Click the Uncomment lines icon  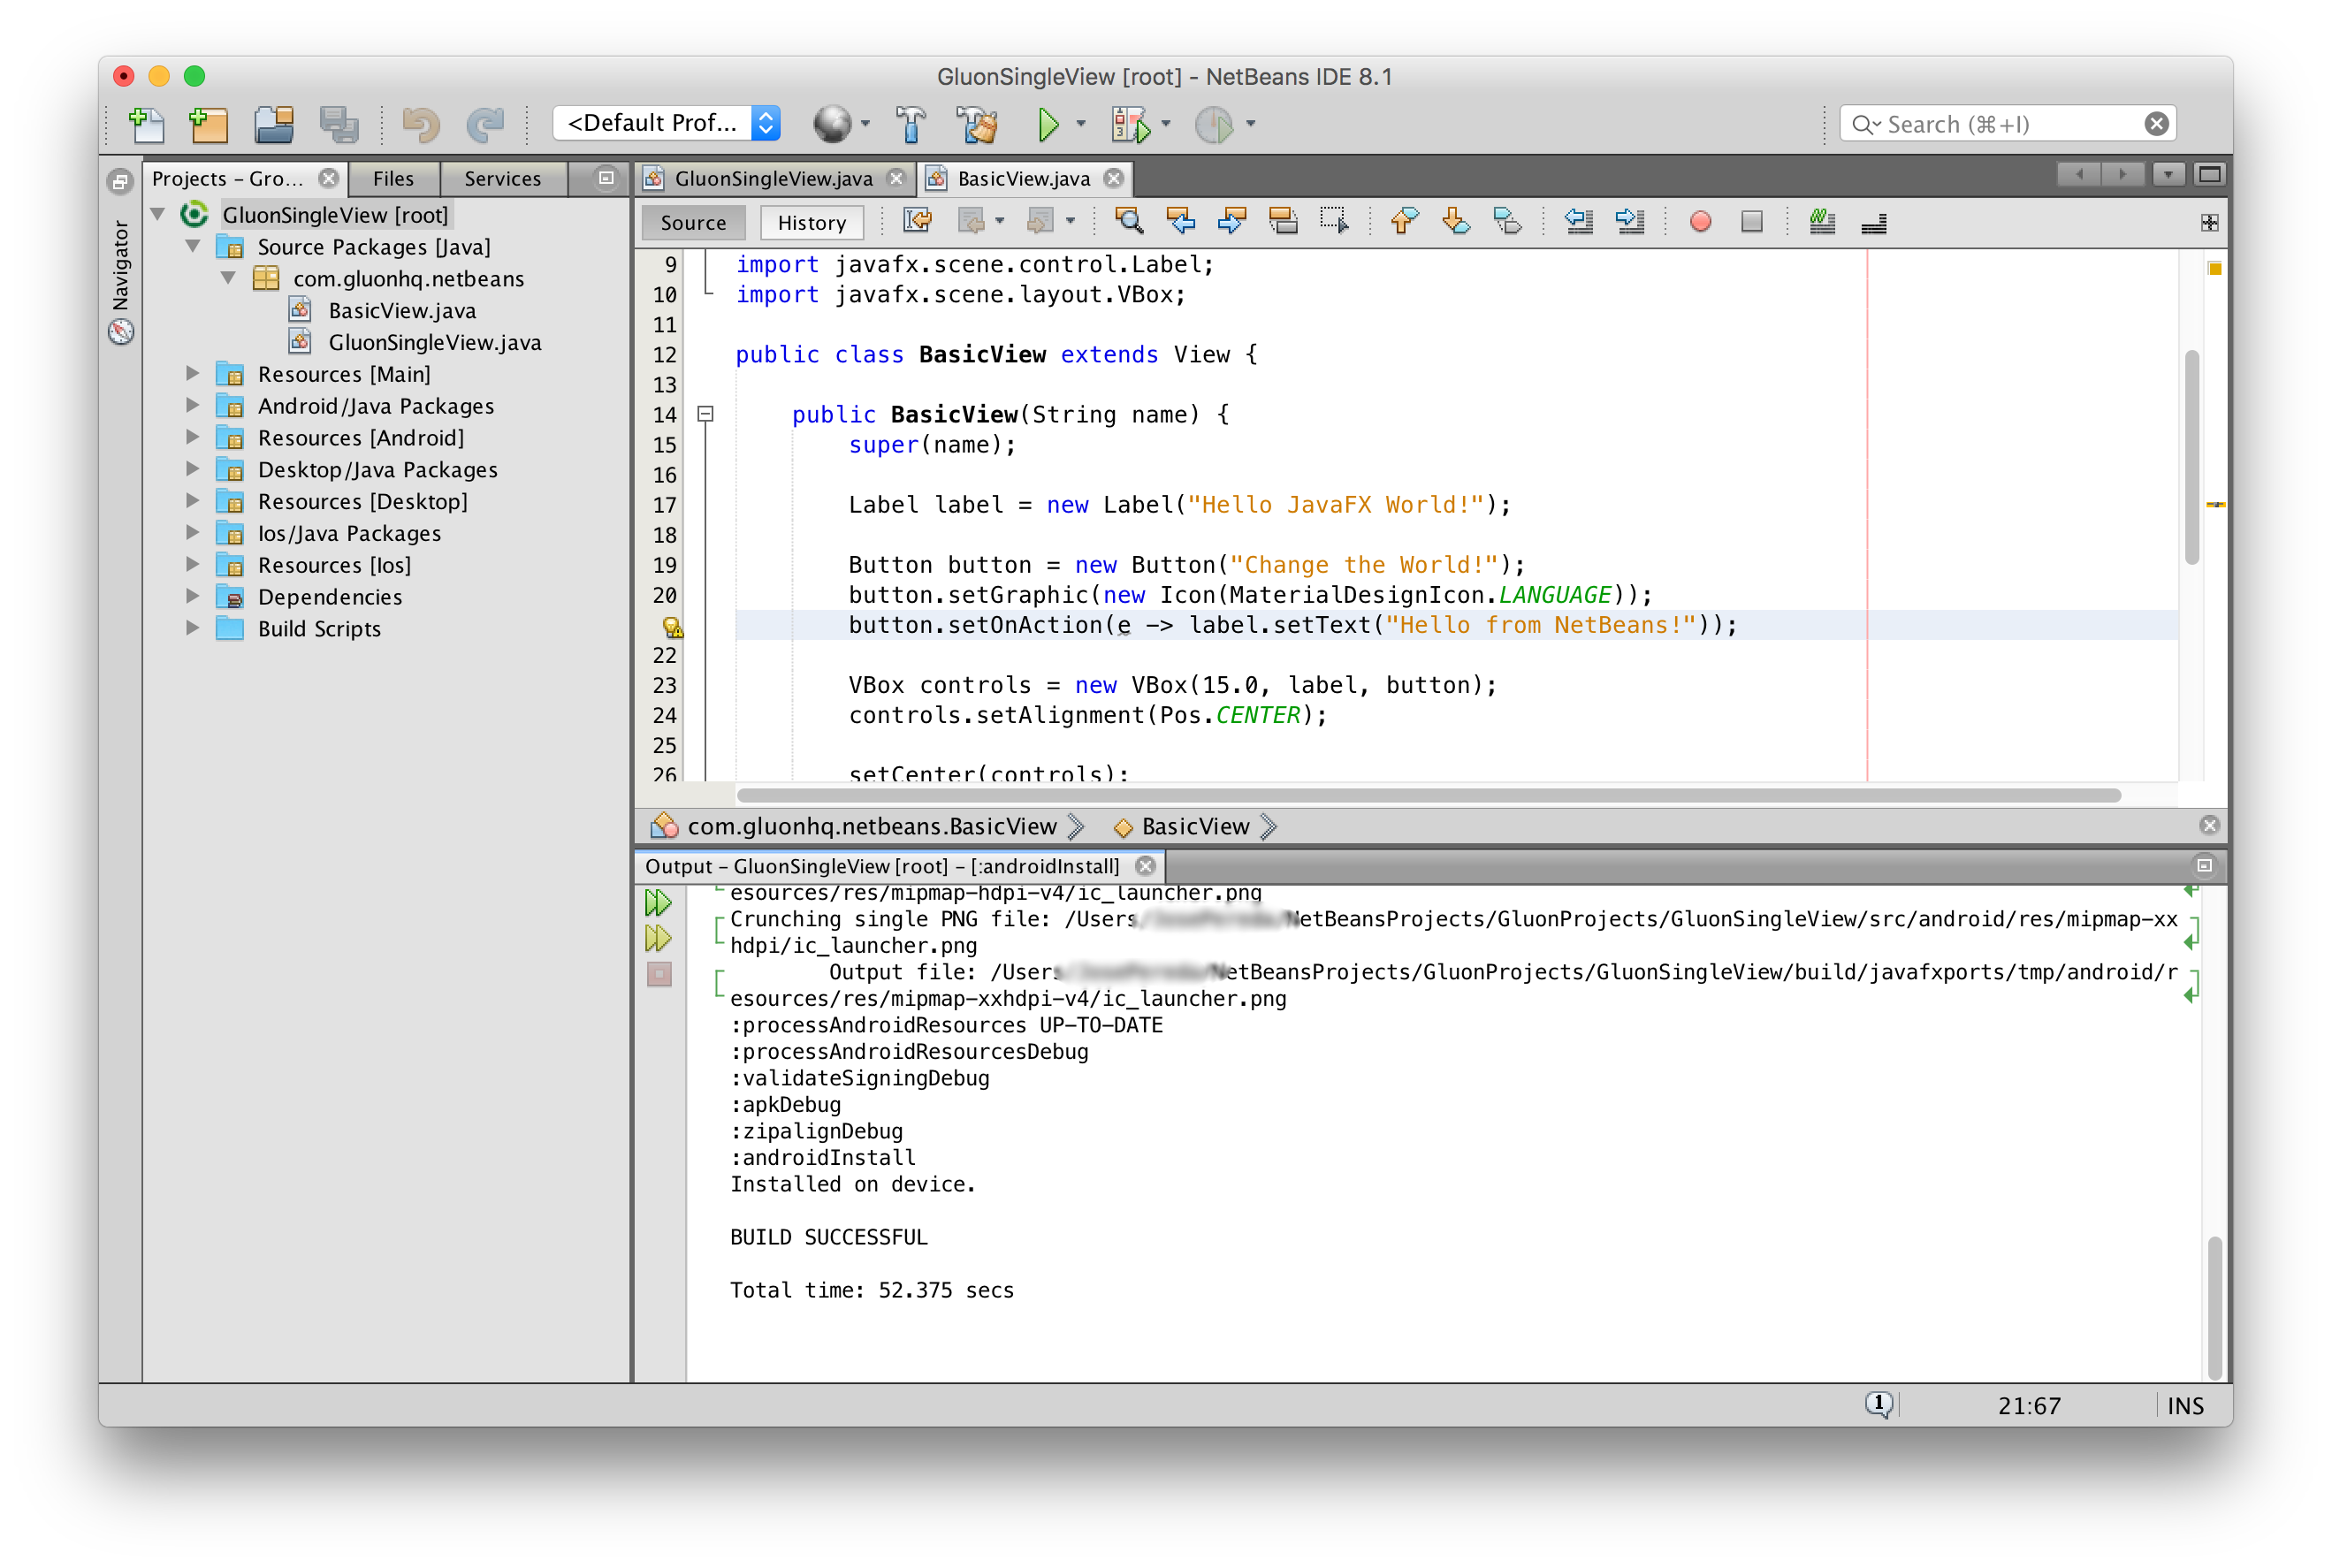coord(1873,223)
